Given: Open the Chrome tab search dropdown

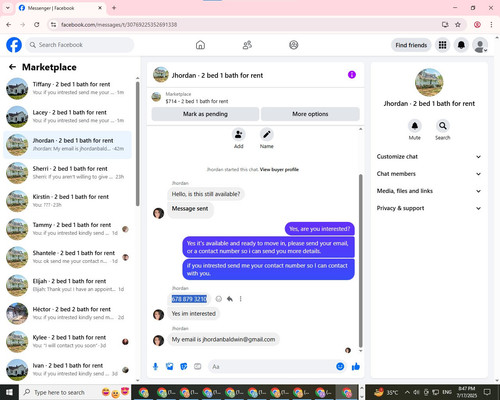Looking at the screenshot, I should [8, 8].
